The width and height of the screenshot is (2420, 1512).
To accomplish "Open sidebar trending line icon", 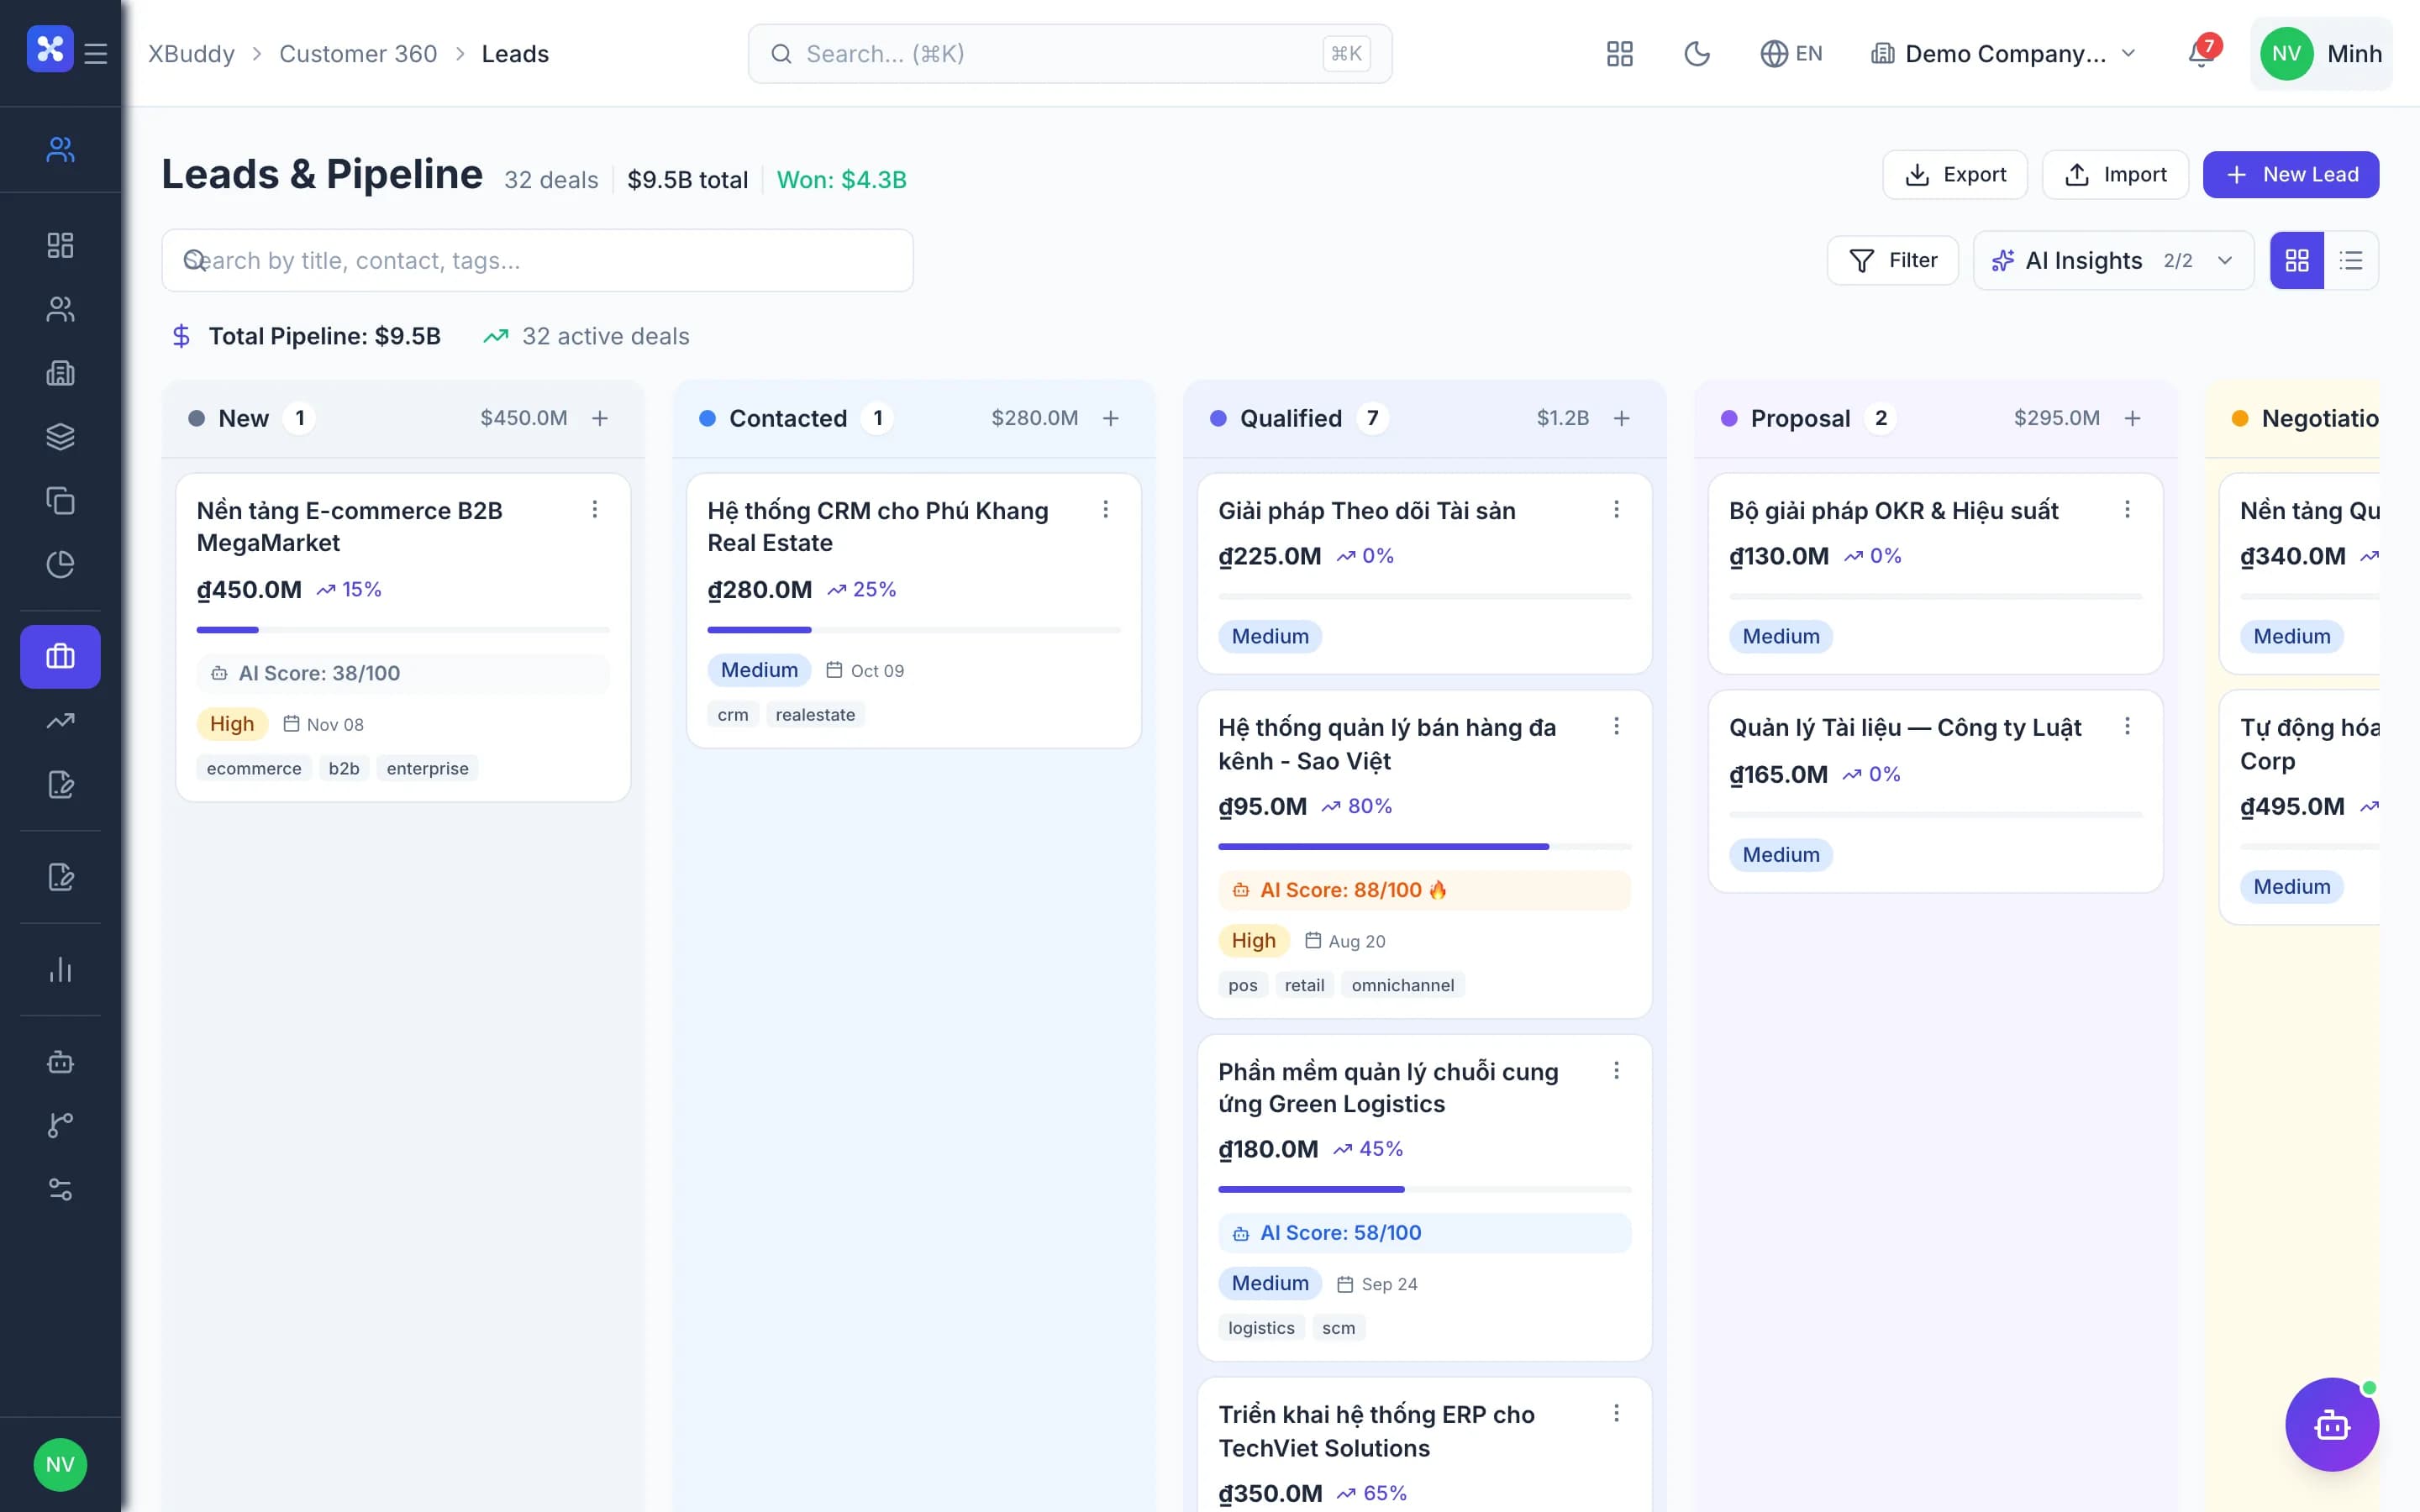I will point(60,721).
